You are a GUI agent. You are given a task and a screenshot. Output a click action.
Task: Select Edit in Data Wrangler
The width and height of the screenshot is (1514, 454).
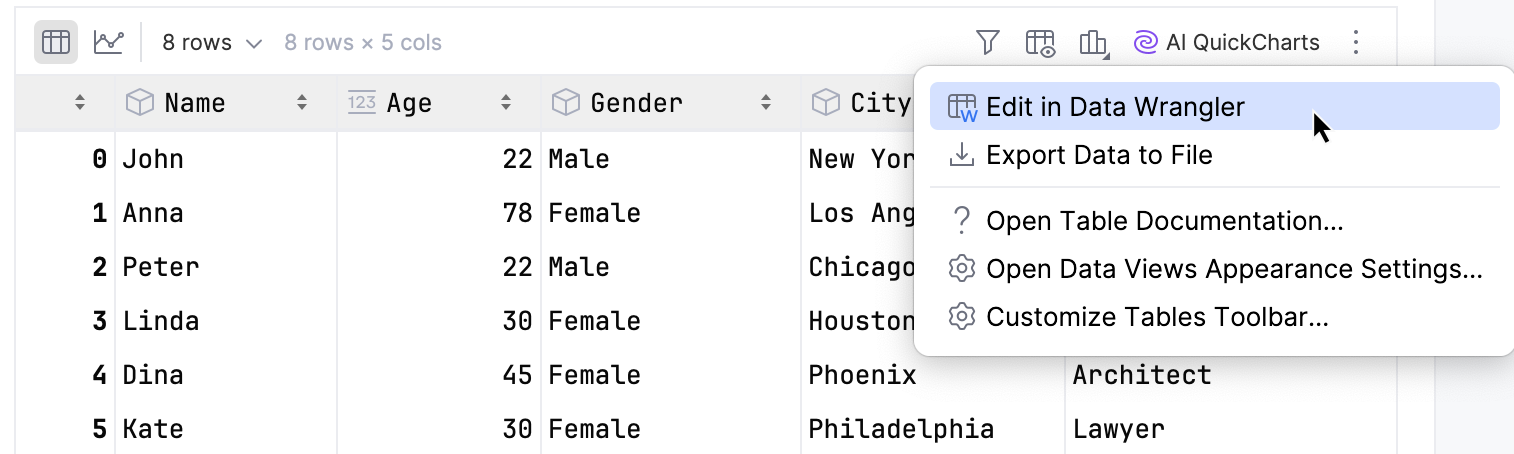(x=1114, y=107)
